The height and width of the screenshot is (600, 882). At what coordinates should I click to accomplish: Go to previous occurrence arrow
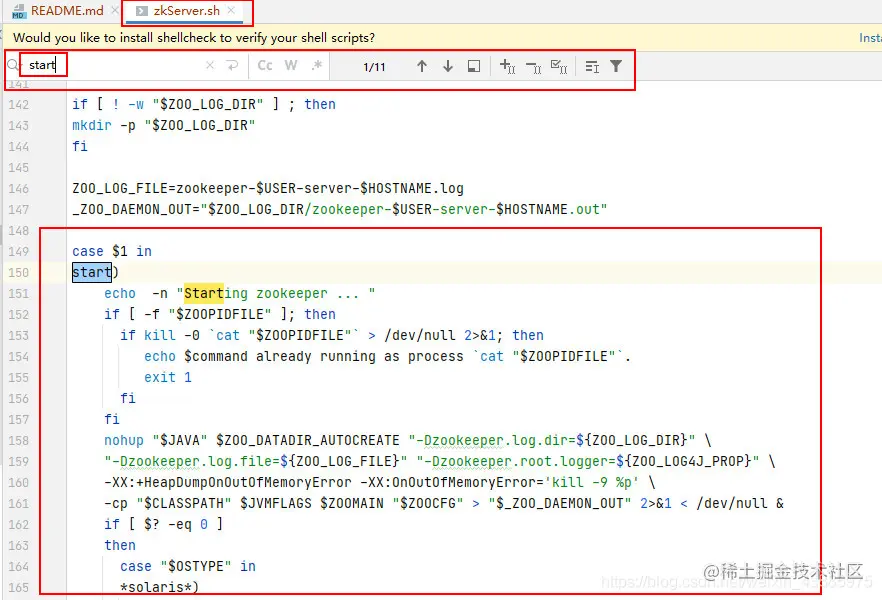click(x=422, y=66)
